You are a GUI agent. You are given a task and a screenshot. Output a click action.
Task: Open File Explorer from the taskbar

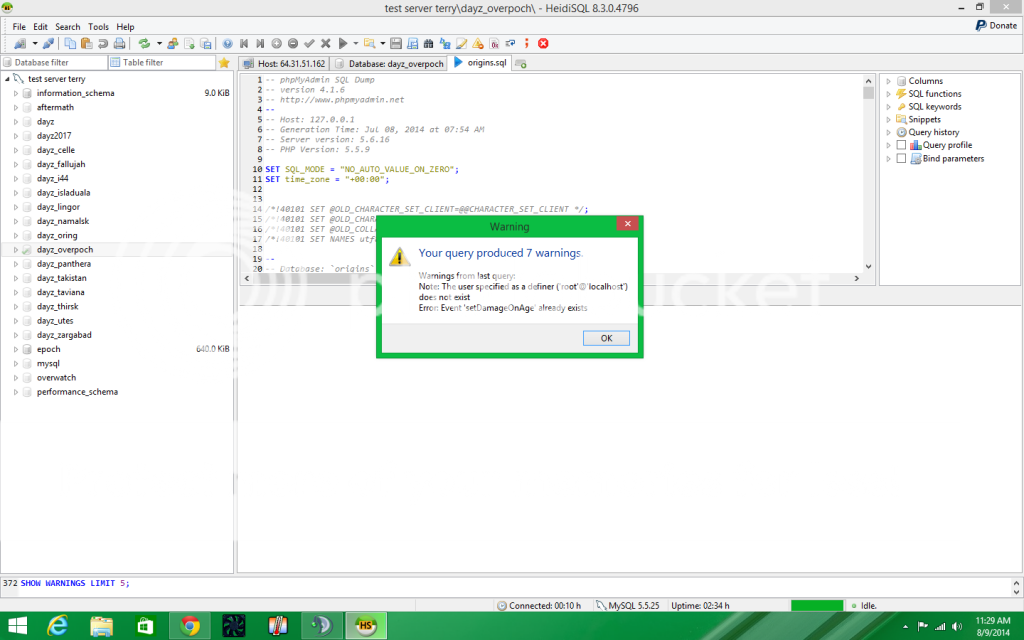point(102,626)
